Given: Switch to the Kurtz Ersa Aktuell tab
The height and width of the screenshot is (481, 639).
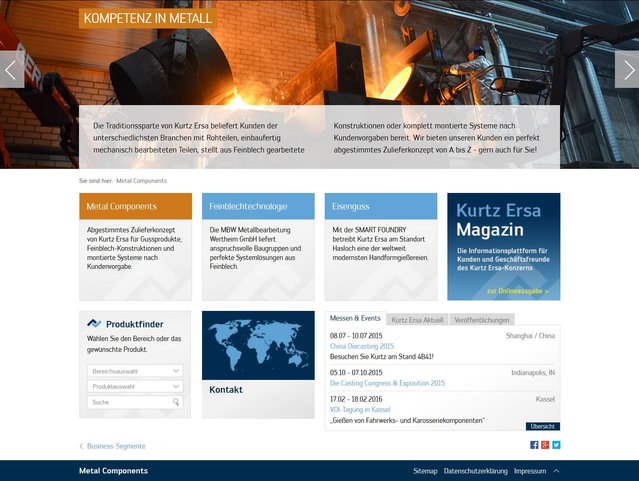Looking at the screenshot, I should coord(417,320).
